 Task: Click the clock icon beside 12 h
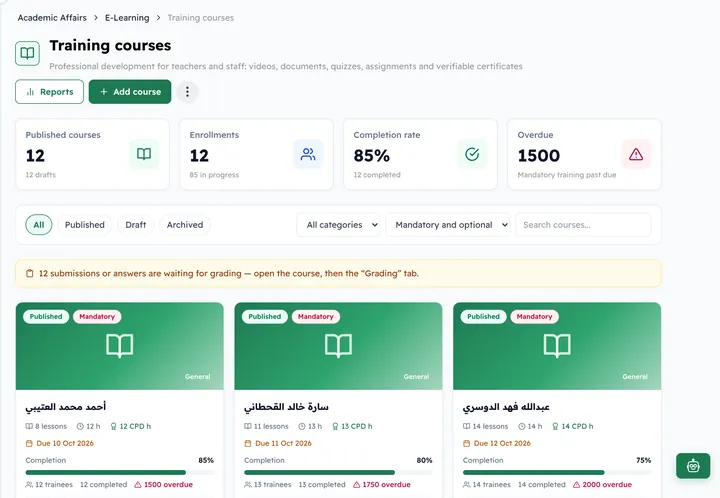point(80,426)
